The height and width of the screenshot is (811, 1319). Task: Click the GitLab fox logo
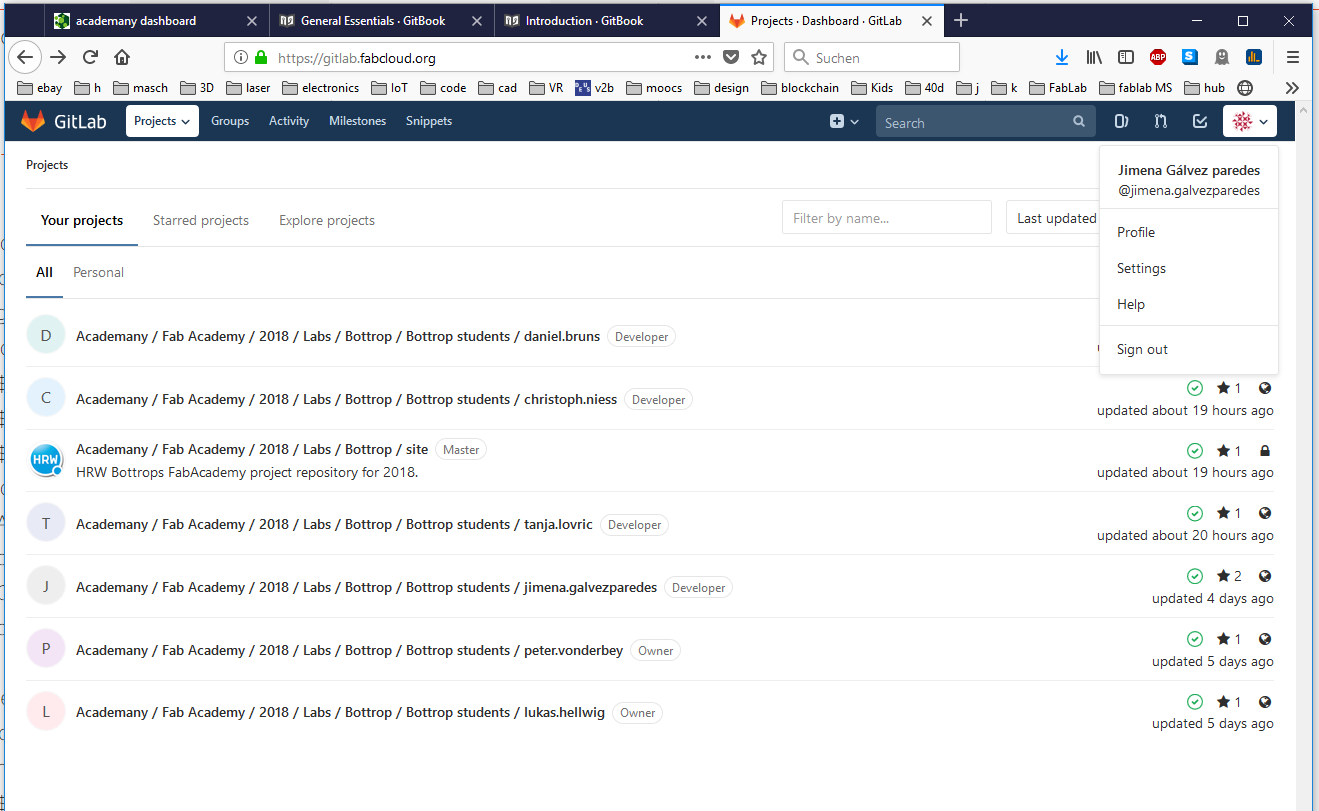coord(33,121)
